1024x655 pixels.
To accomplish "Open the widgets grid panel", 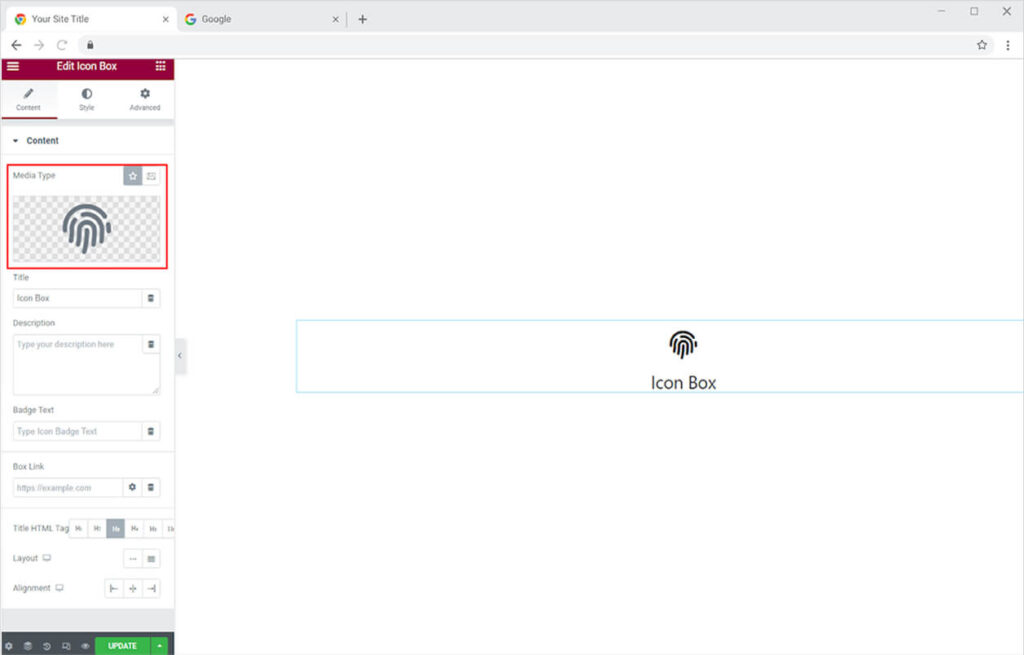I will (160, 66).
